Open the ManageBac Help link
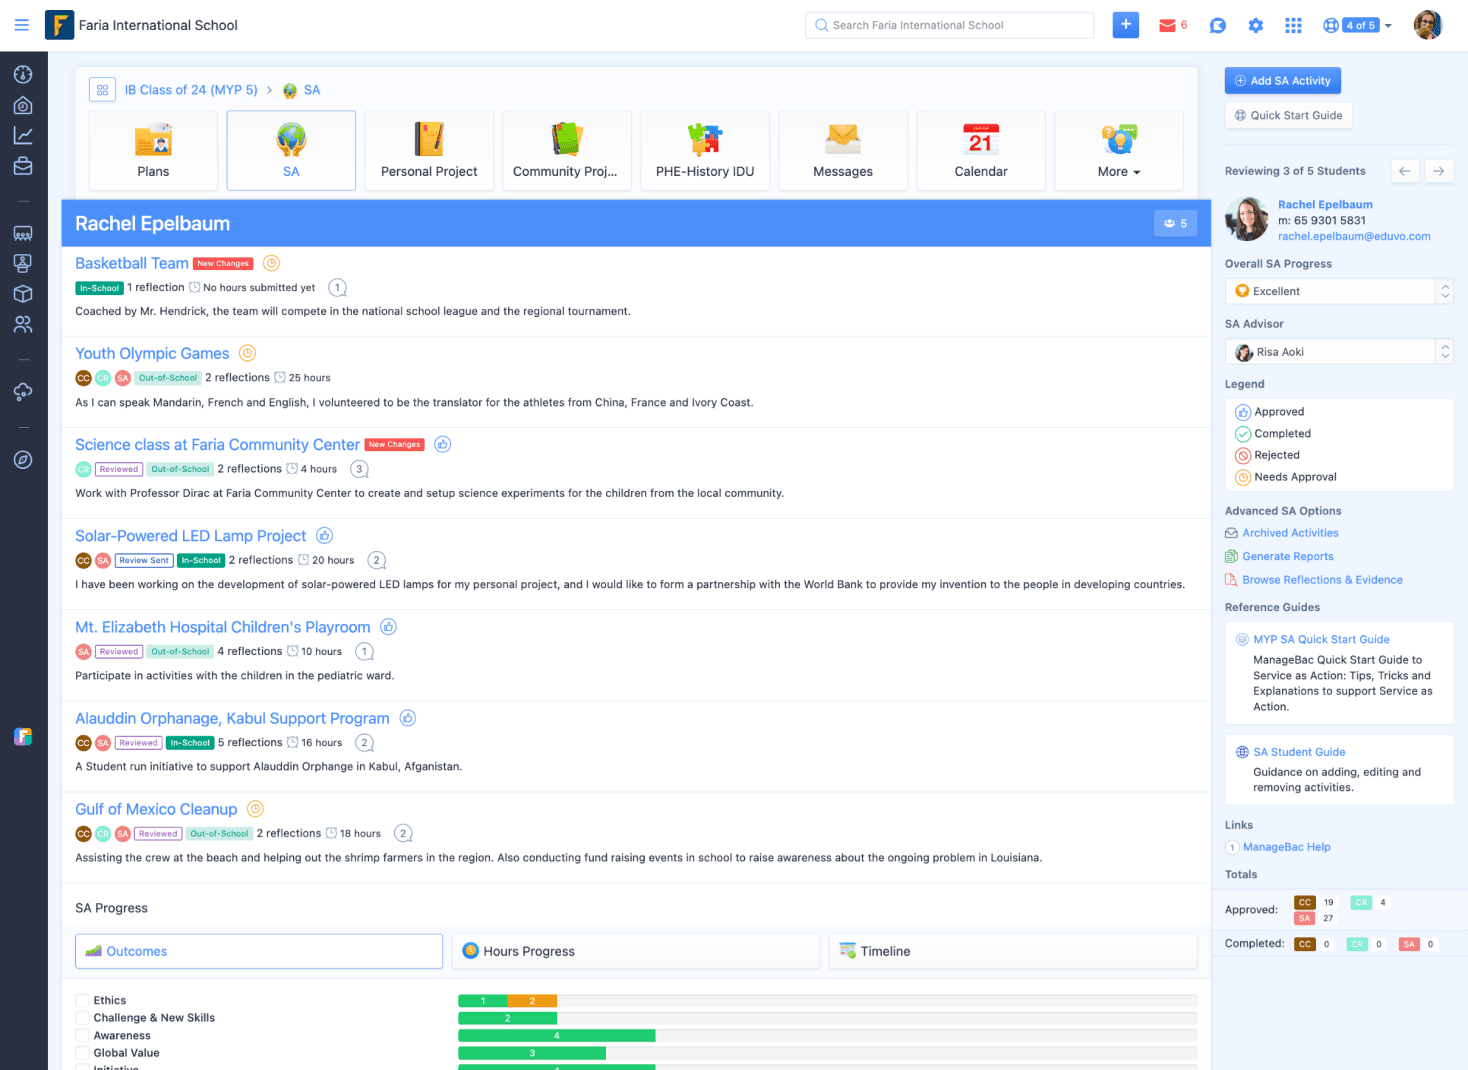 pos(1286,847)
